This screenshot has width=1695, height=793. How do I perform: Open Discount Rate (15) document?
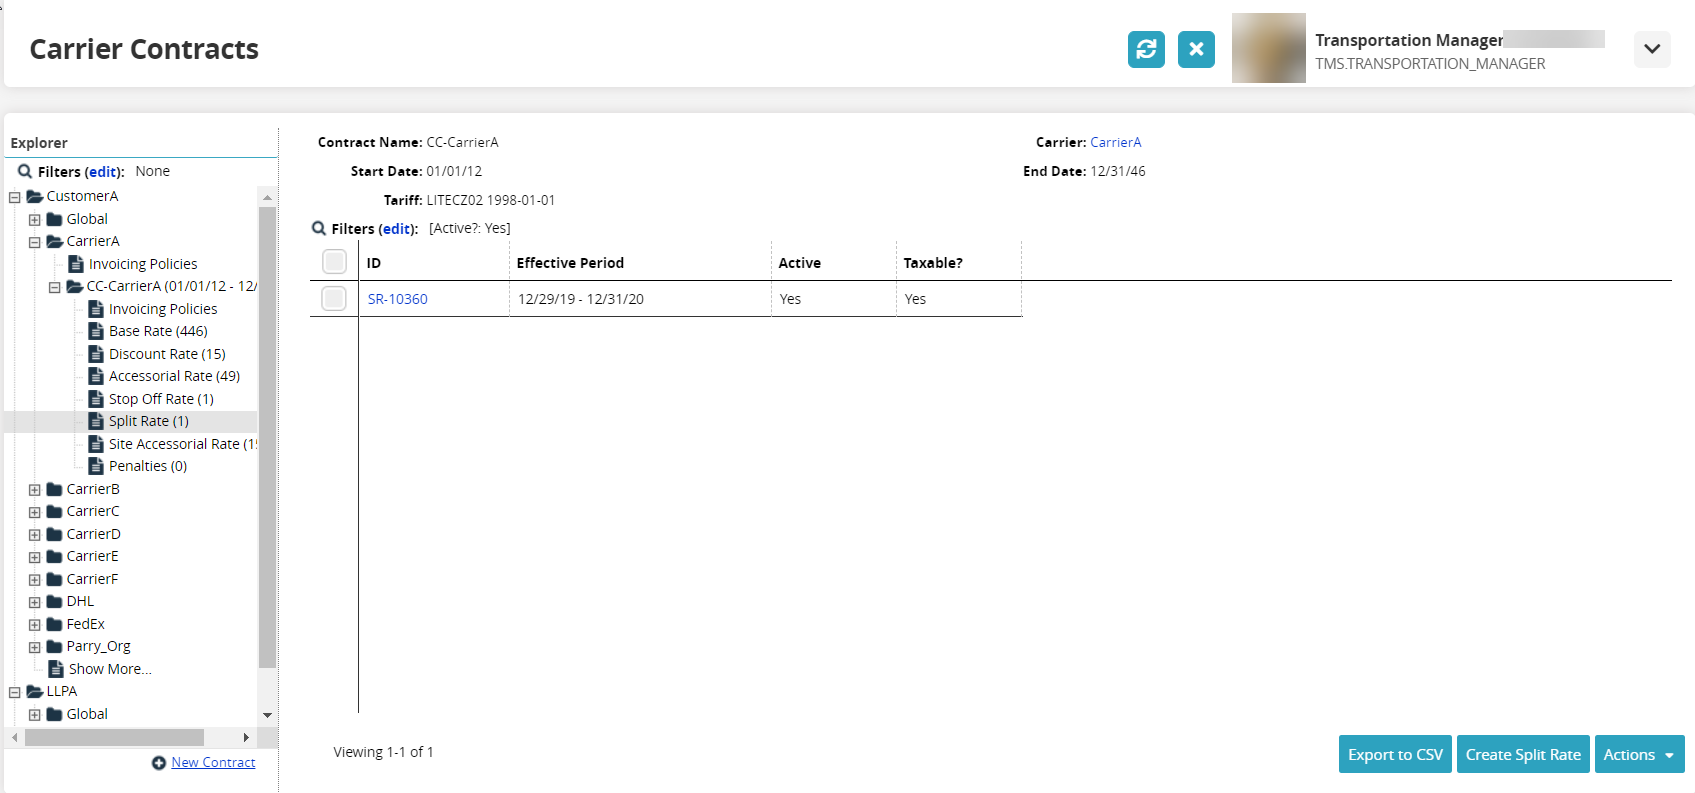click(167, 354)
